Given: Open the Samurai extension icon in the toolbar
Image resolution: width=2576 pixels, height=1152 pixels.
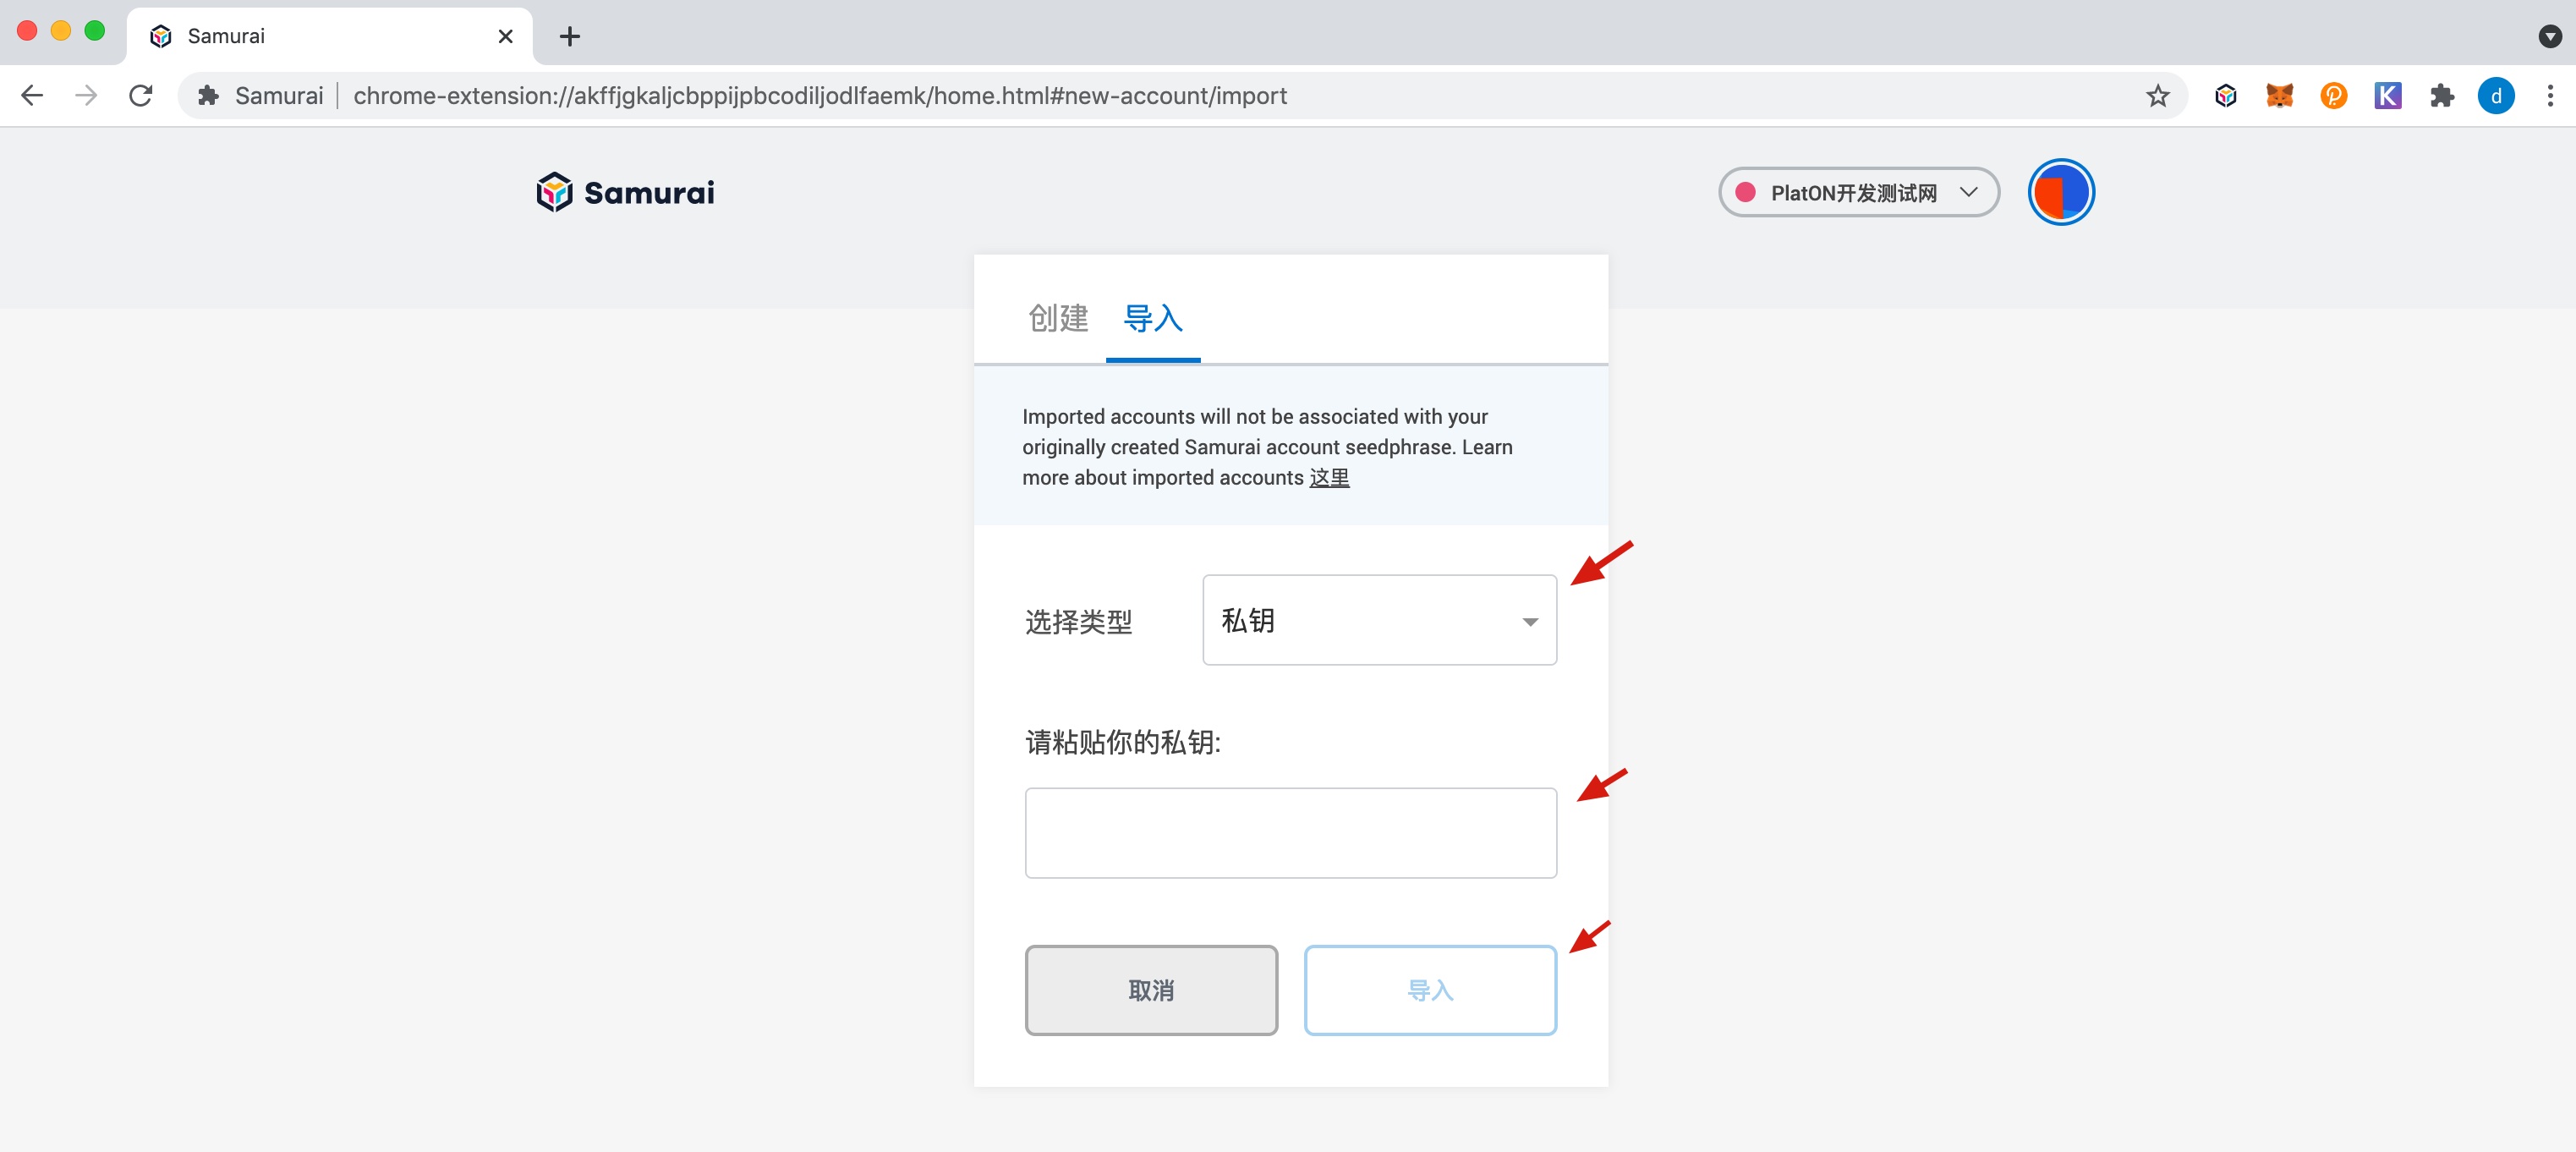Looking at the screenshot, I should coord(2225,96).
